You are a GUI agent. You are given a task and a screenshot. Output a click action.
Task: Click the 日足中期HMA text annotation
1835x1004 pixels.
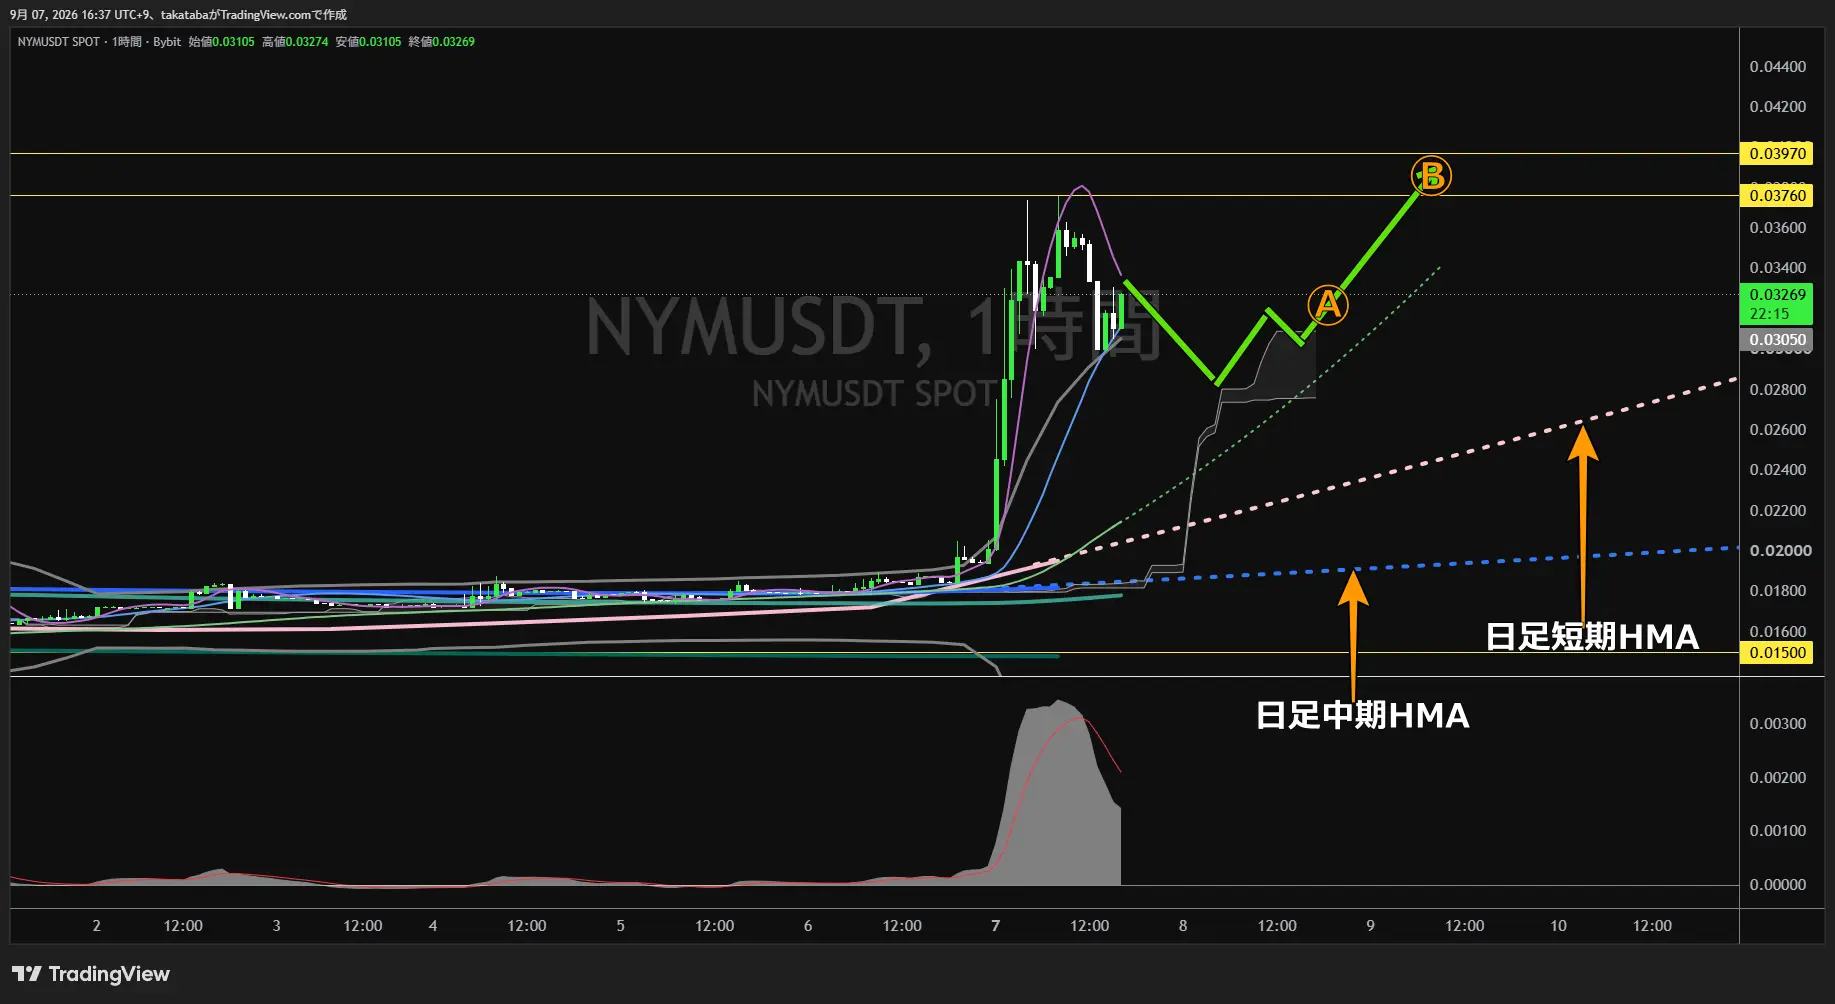tap(1362, 715)
